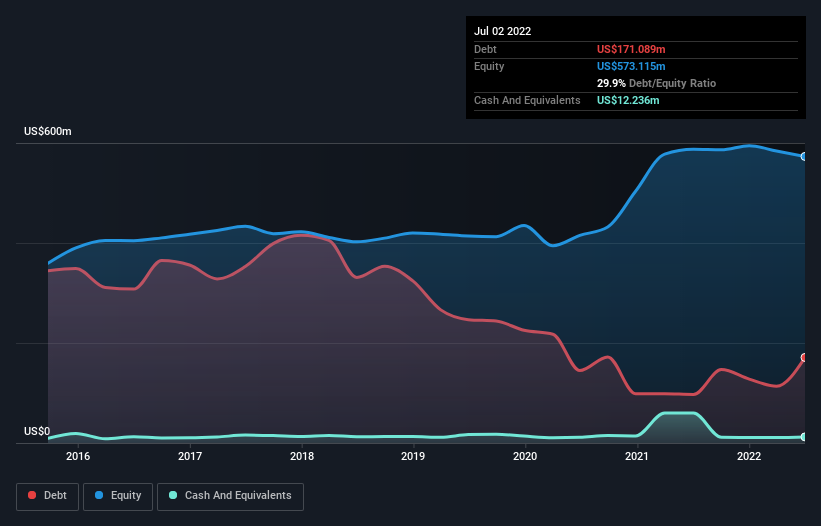The height and width of the screenshot is (526, 821).
Task: Click the red Debt legend dot
Action: point(32,495)
